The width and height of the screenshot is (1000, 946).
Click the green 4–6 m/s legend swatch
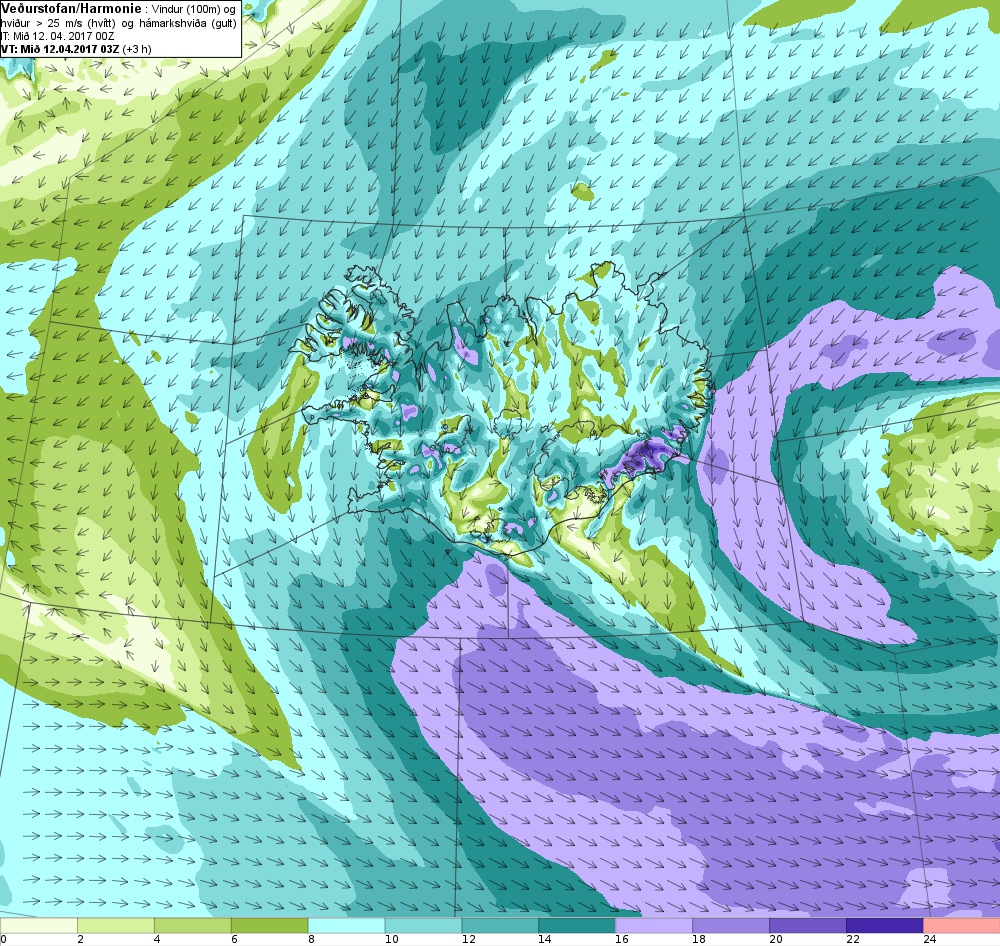coord(193,925)
